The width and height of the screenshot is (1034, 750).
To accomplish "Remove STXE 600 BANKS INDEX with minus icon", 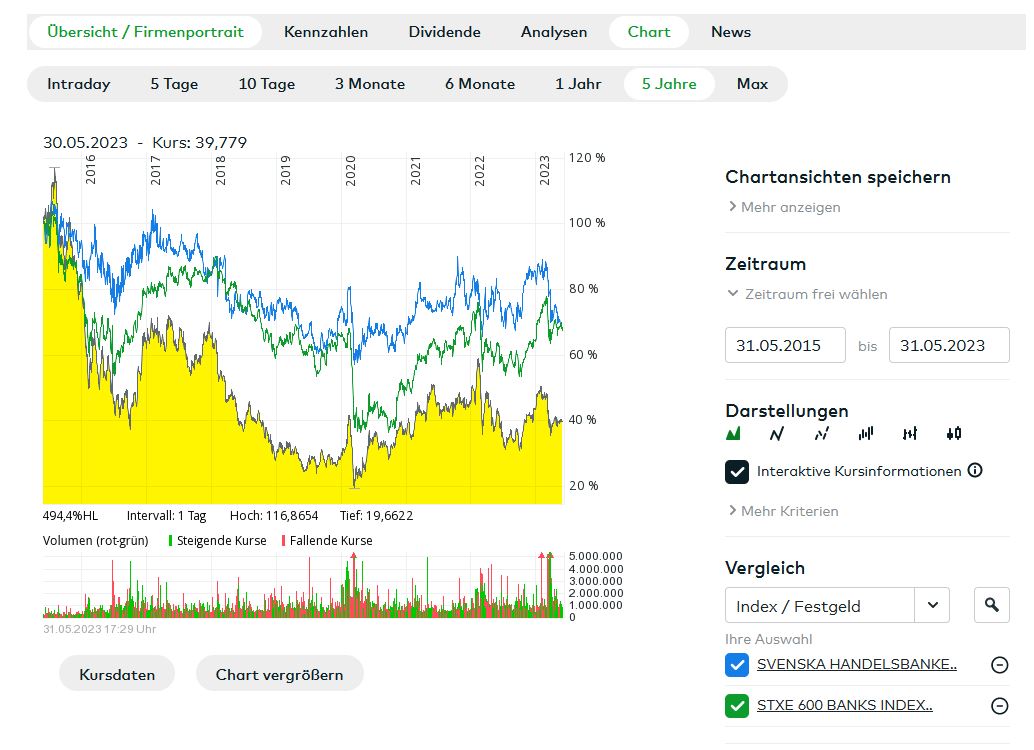I will pos(999,706).
